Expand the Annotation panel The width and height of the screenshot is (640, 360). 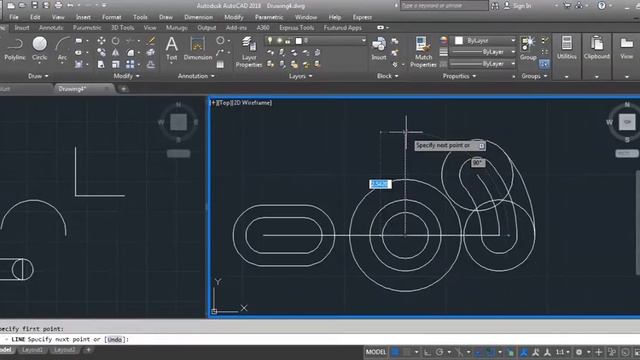pyautogui.click(x=196, y=76)
